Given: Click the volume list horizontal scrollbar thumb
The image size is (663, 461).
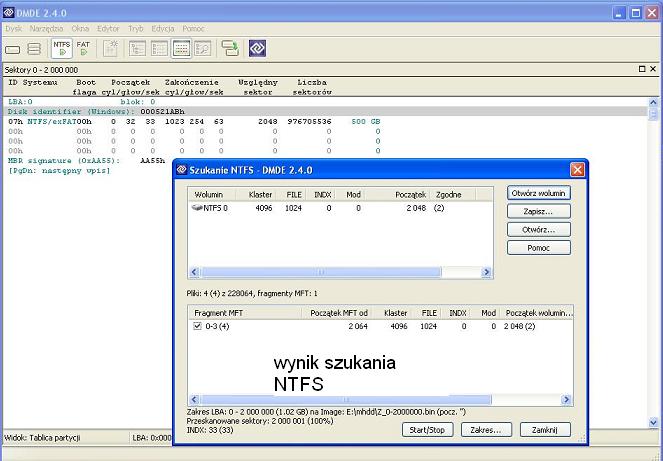Looking at the screenshot, I should [x=321, y=272].
